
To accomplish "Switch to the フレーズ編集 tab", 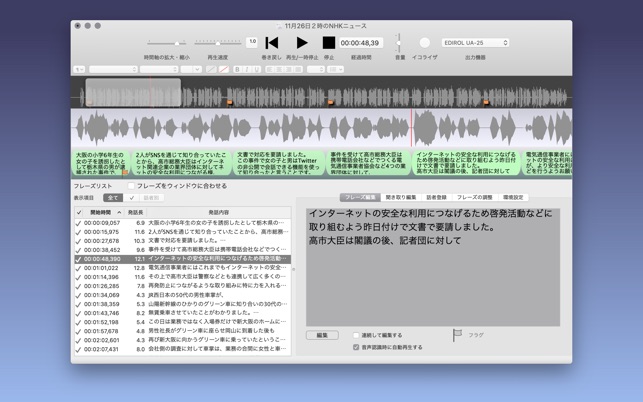I will tap(360, 197).
